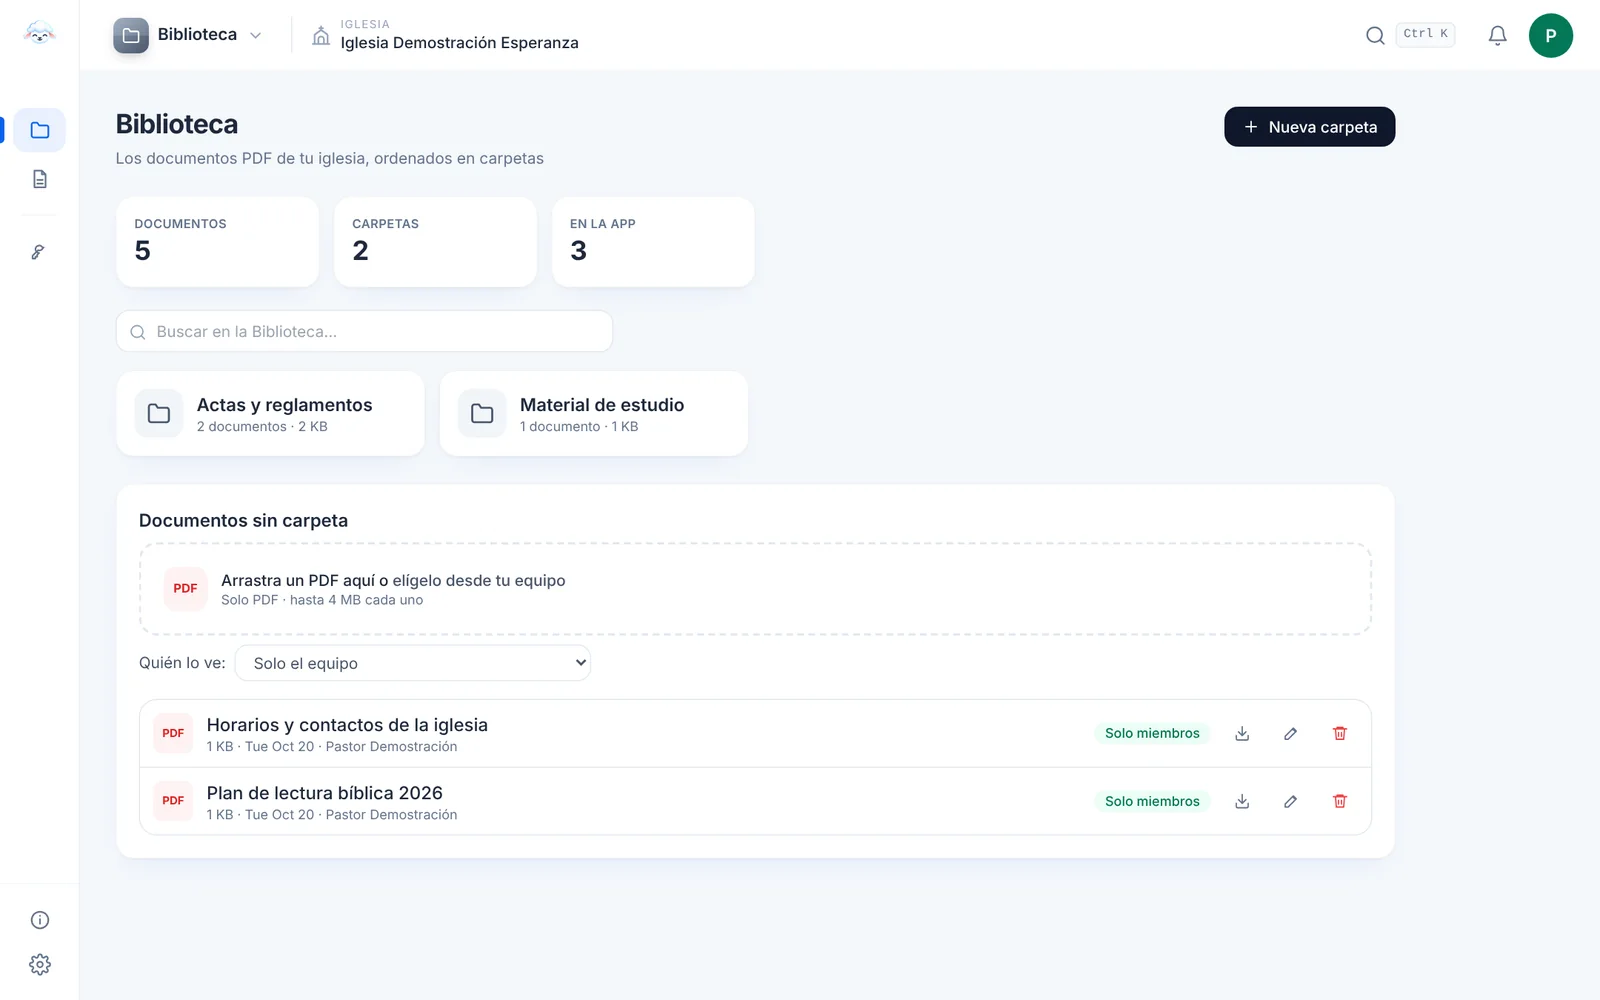Viewport: 1600px width, 1000px height.
Task: Click the En la app count card
Action: [653, 242]
